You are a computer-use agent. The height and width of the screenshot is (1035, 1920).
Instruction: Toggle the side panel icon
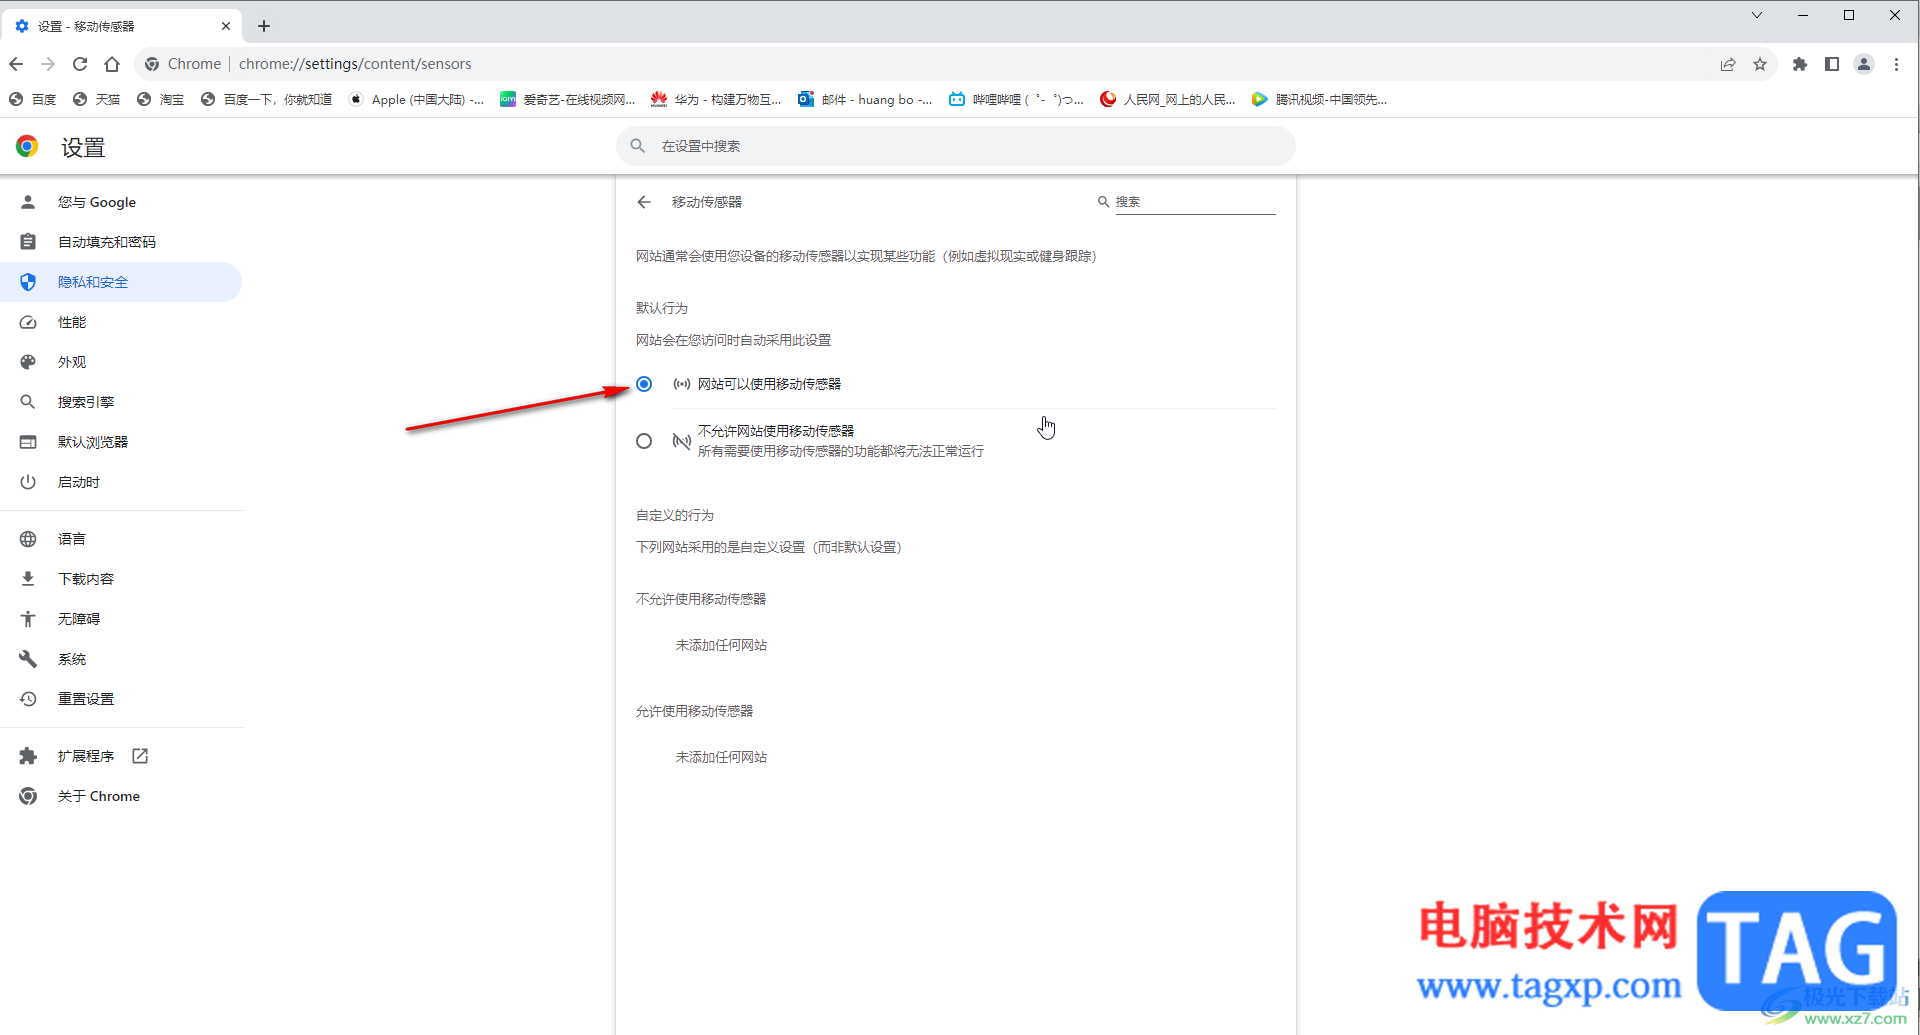[1832, 64]
